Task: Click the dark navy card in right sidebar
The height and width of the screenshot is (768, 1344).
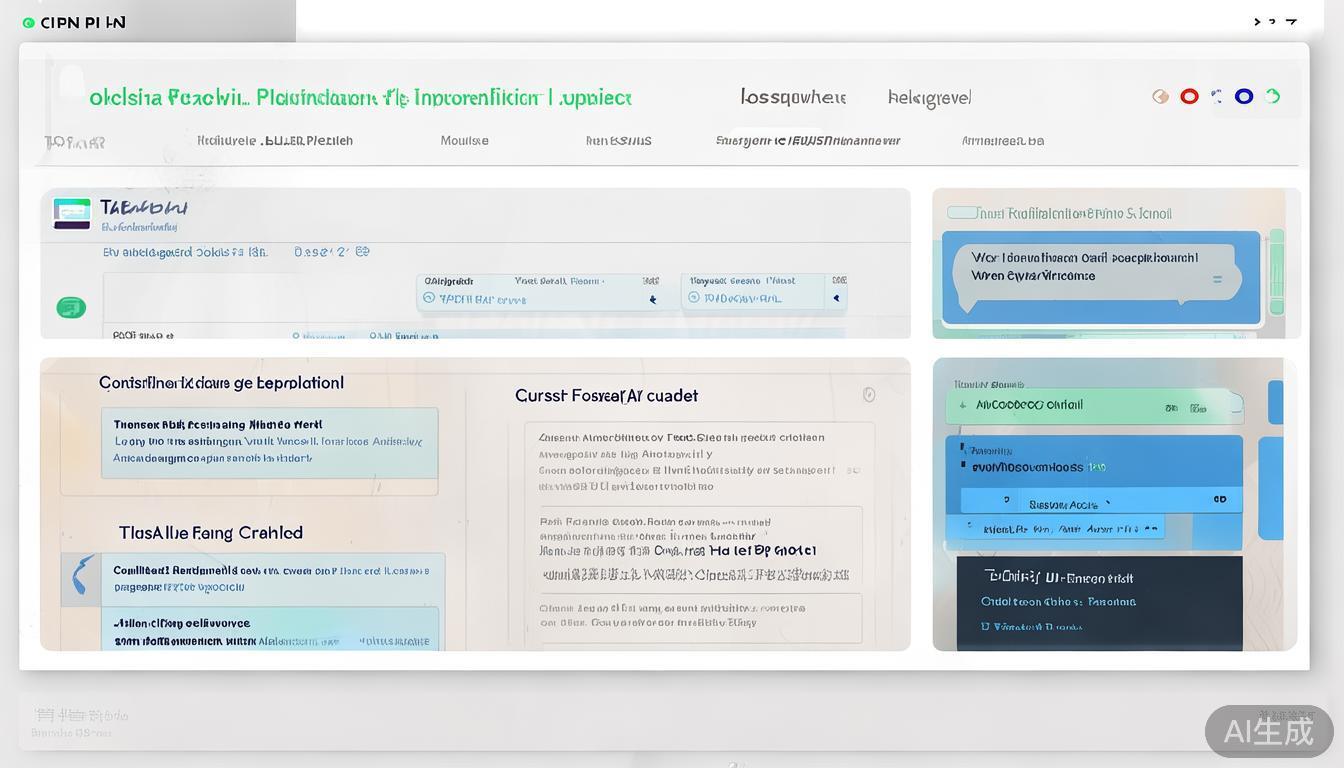Action: 1098,602
